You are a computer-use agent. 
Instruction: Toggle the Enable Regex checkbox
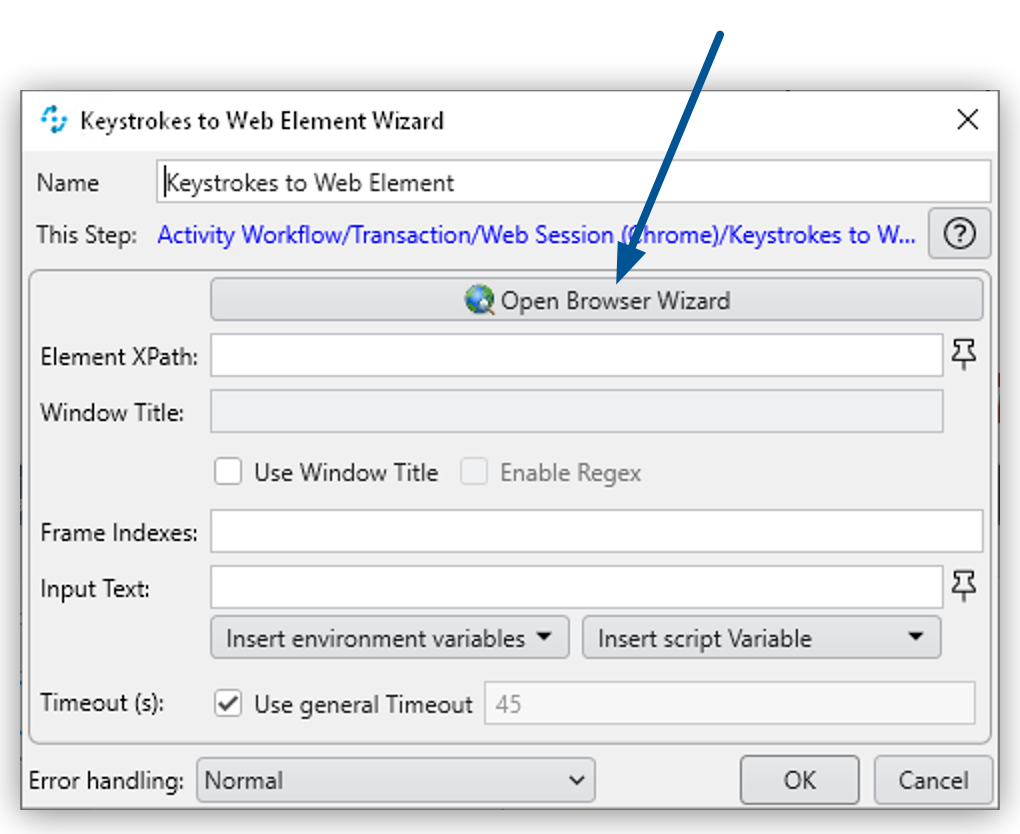(x=475, y=472)
